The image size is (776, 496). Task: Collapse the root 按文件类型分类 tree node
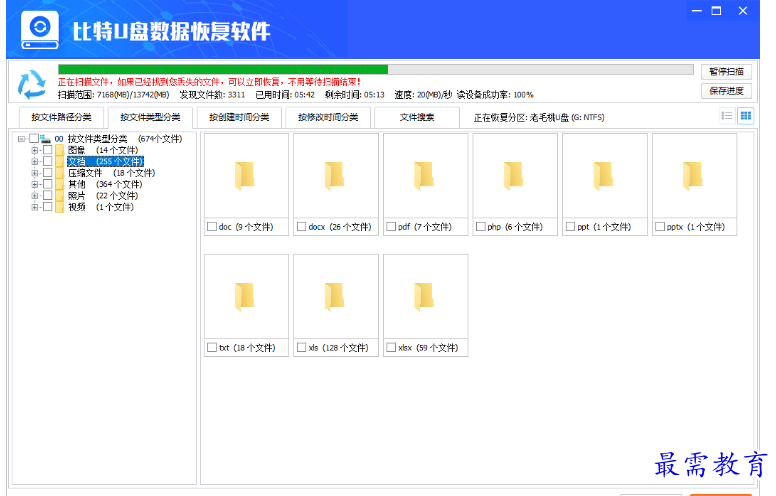coord(21,139)
